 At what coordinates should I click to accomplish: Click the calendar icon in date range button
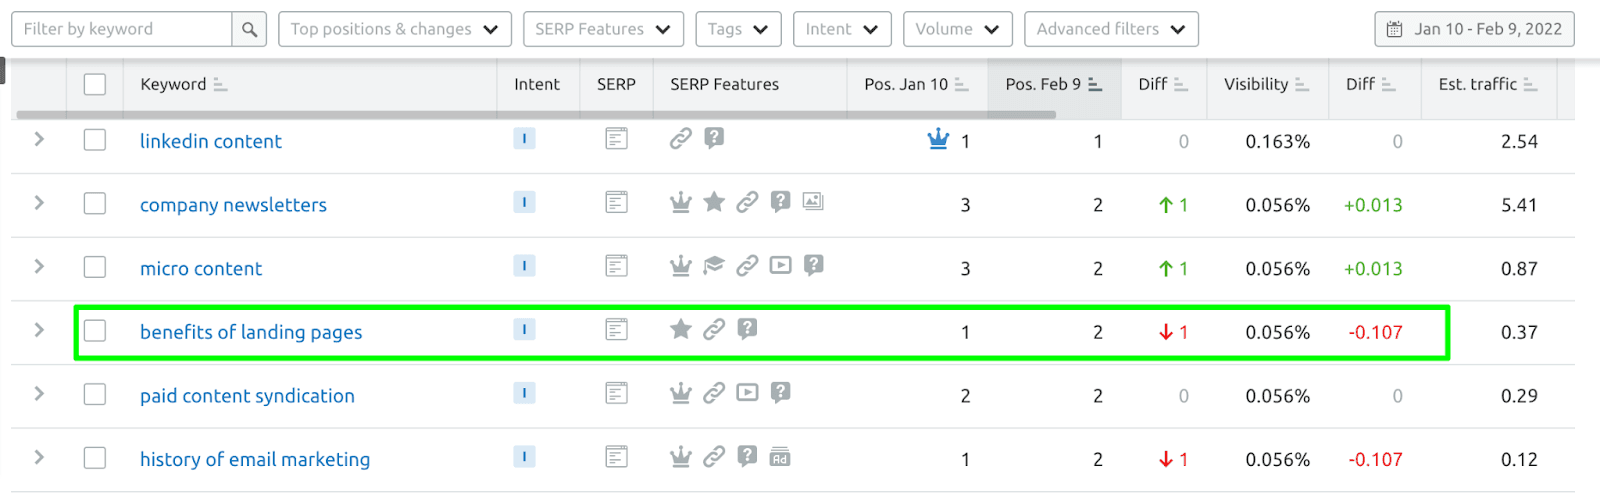tap(1395, 29)
